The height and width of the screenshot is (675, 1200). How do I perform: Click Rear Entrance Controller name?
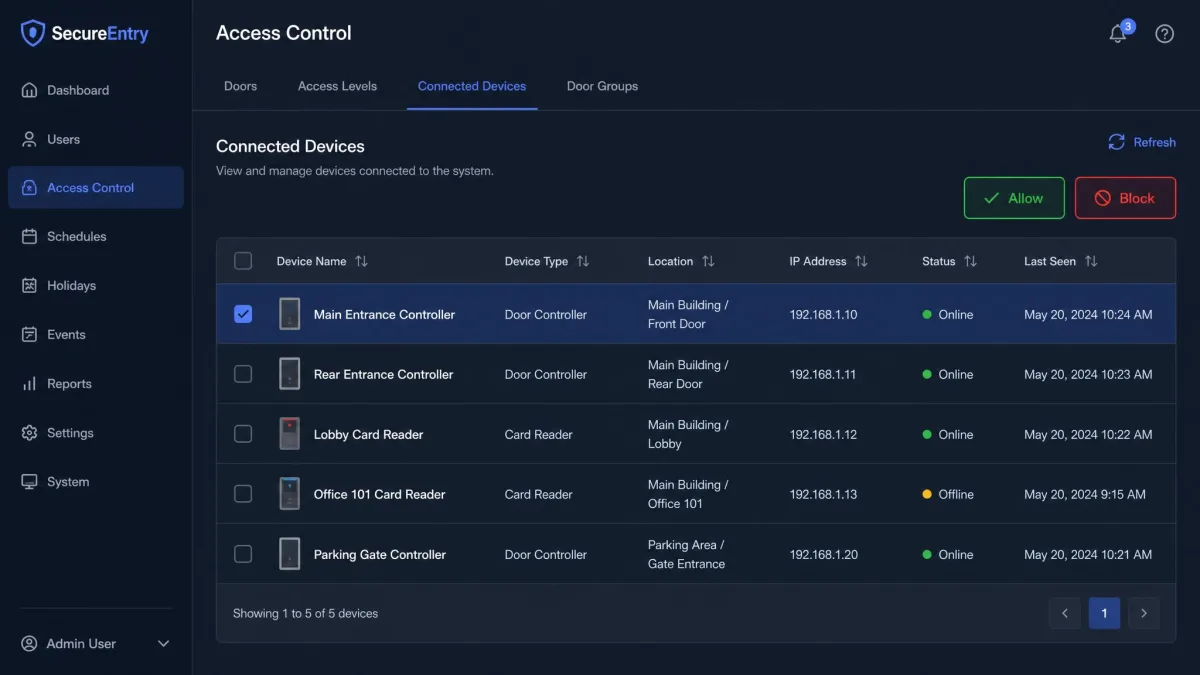tap(383, 374)
